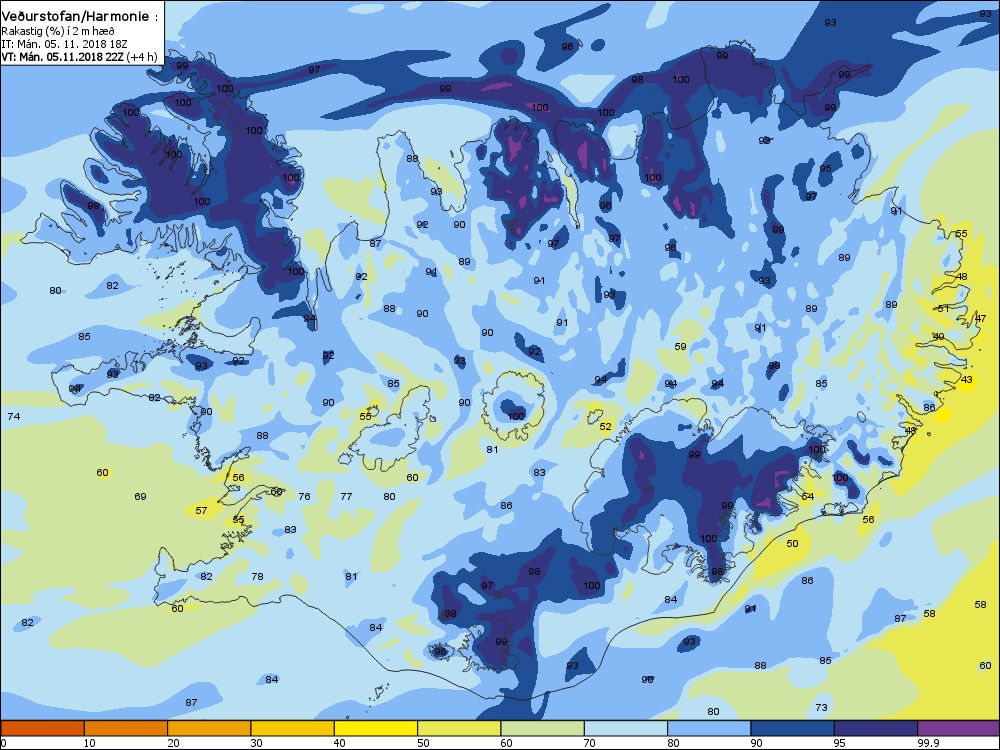The height and width of the screenshot is (750, 1000).
Task: Choose the light green 60–70 legend swatch
Action: [x=543, y=728]
